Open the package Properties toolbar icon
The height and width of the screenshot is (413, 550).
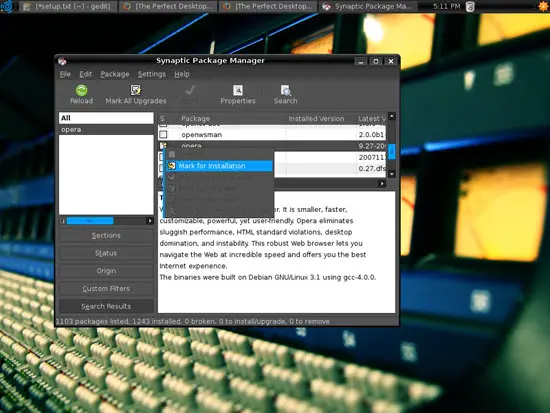point(238,90)
